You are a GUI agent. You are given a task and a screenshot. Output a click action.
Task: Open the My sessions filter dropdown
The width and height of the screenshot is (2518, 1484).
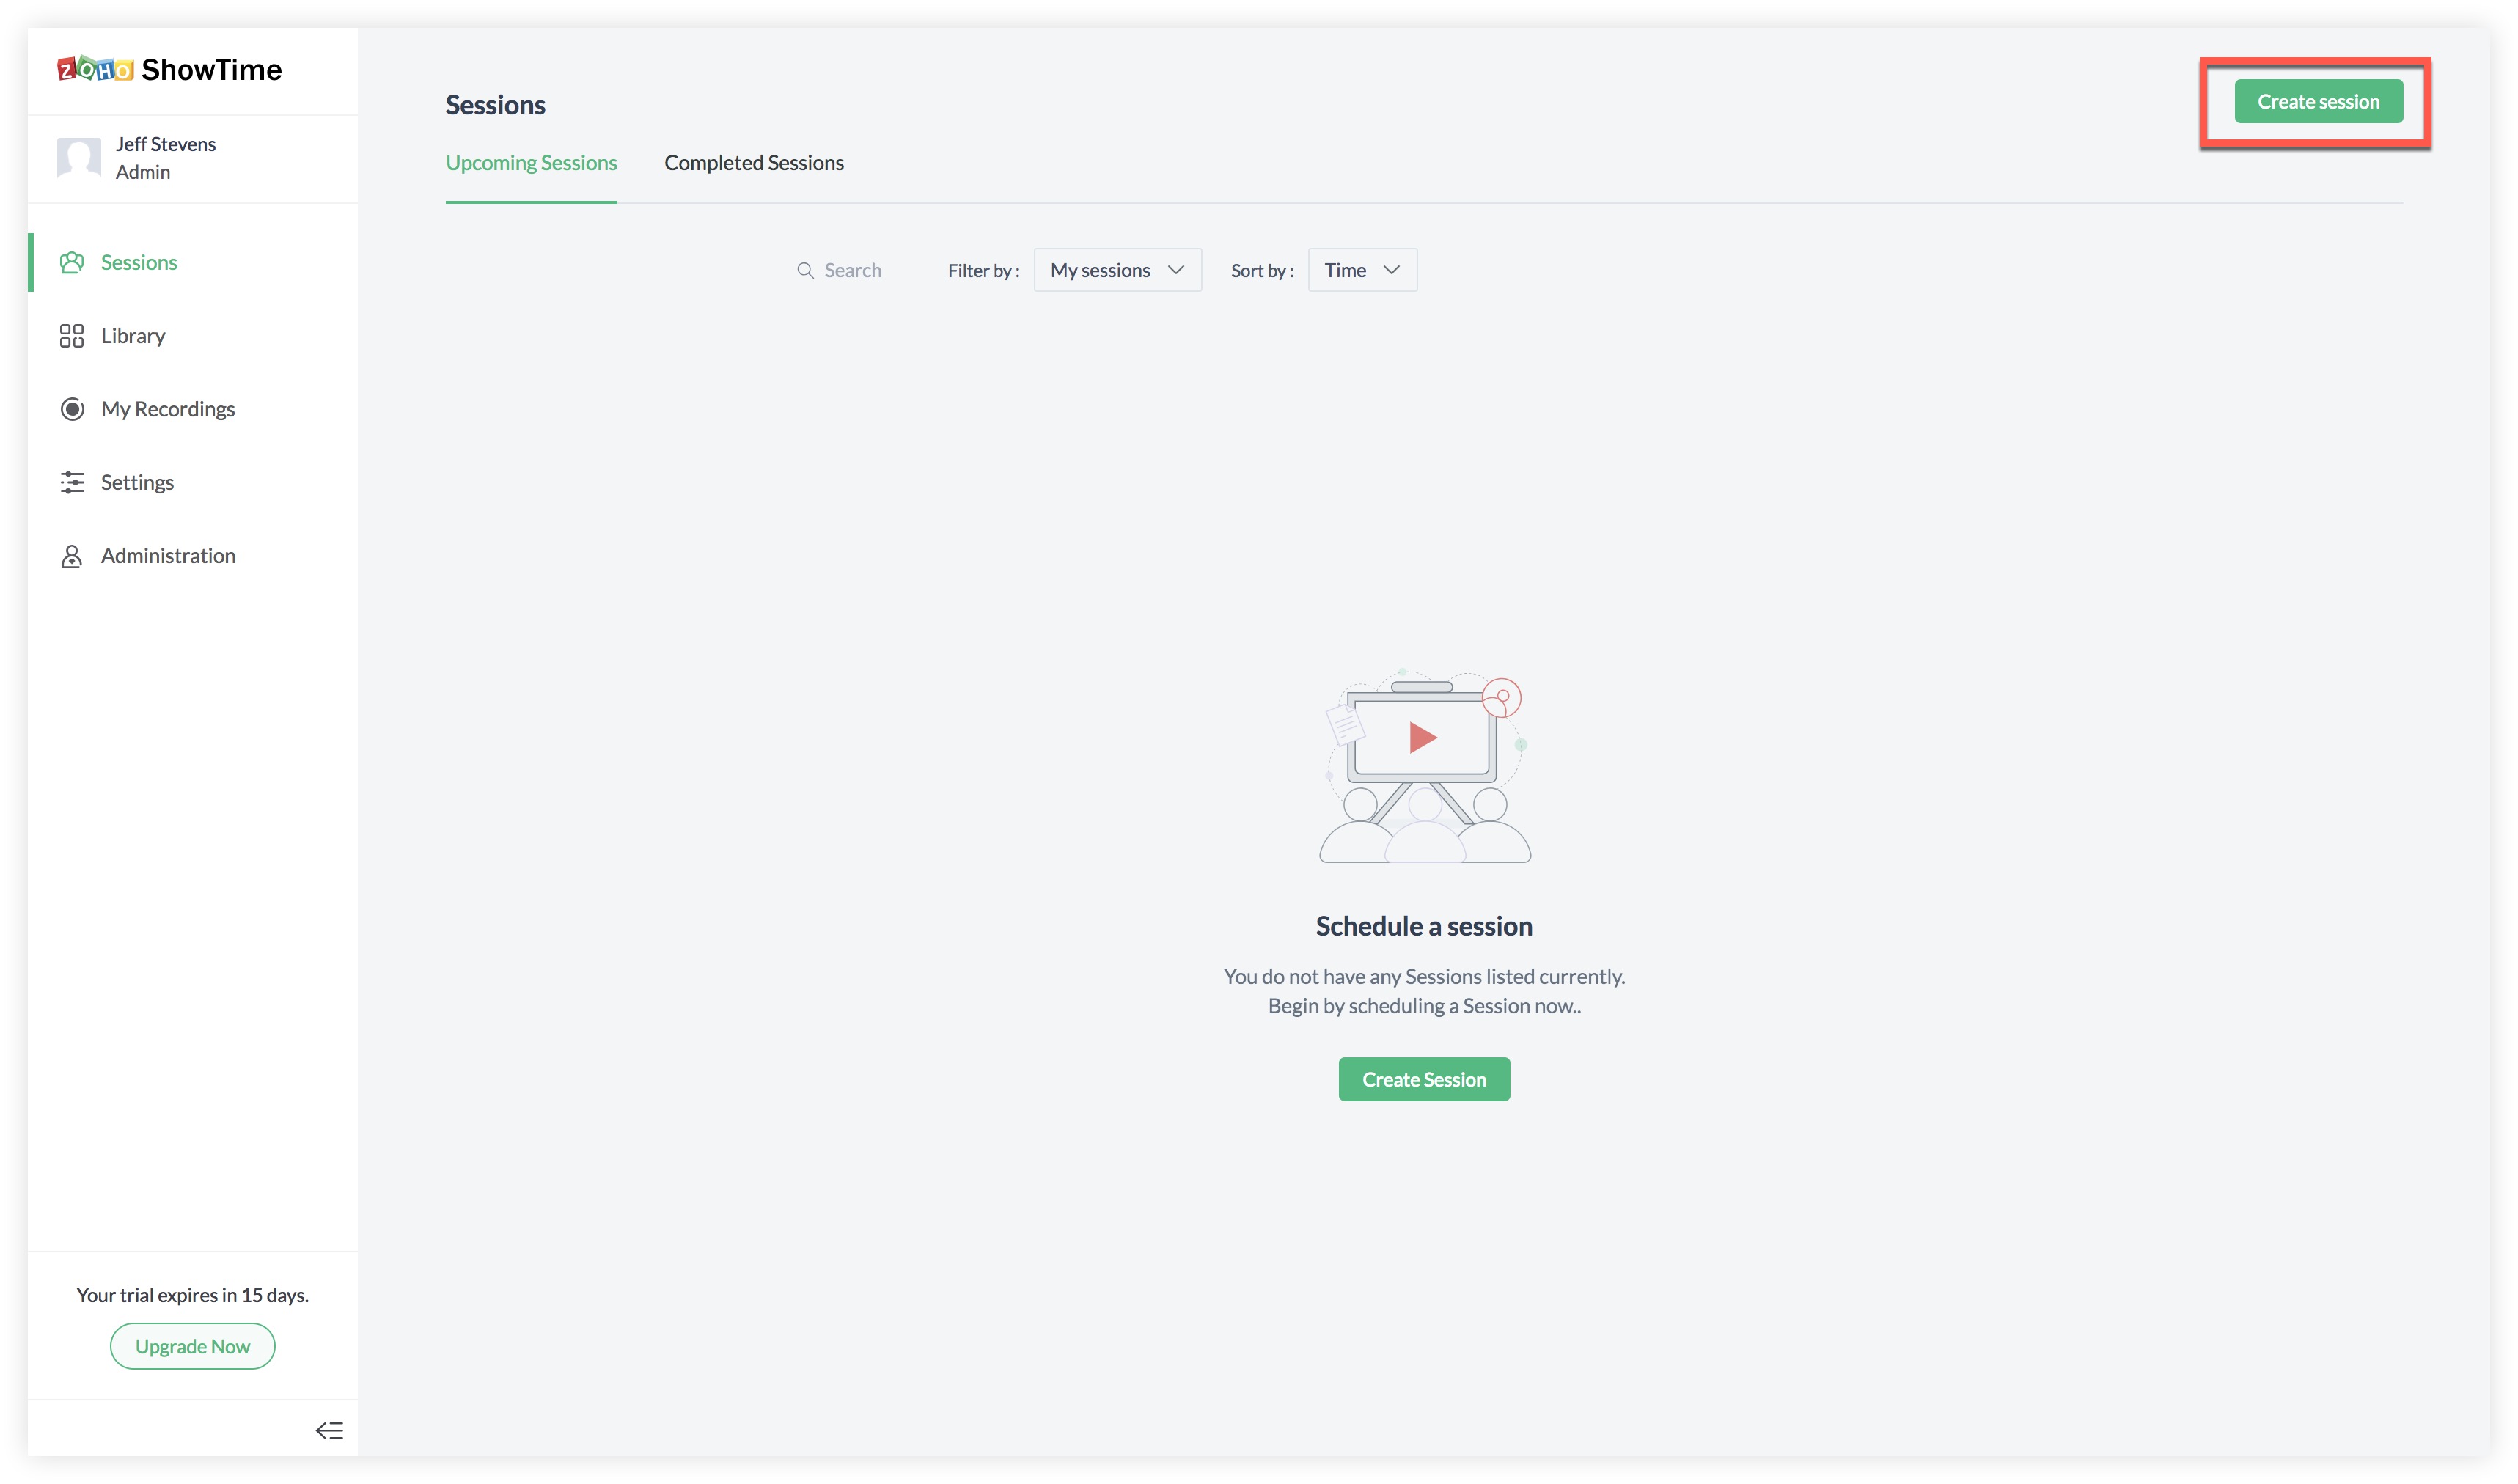1116,270
